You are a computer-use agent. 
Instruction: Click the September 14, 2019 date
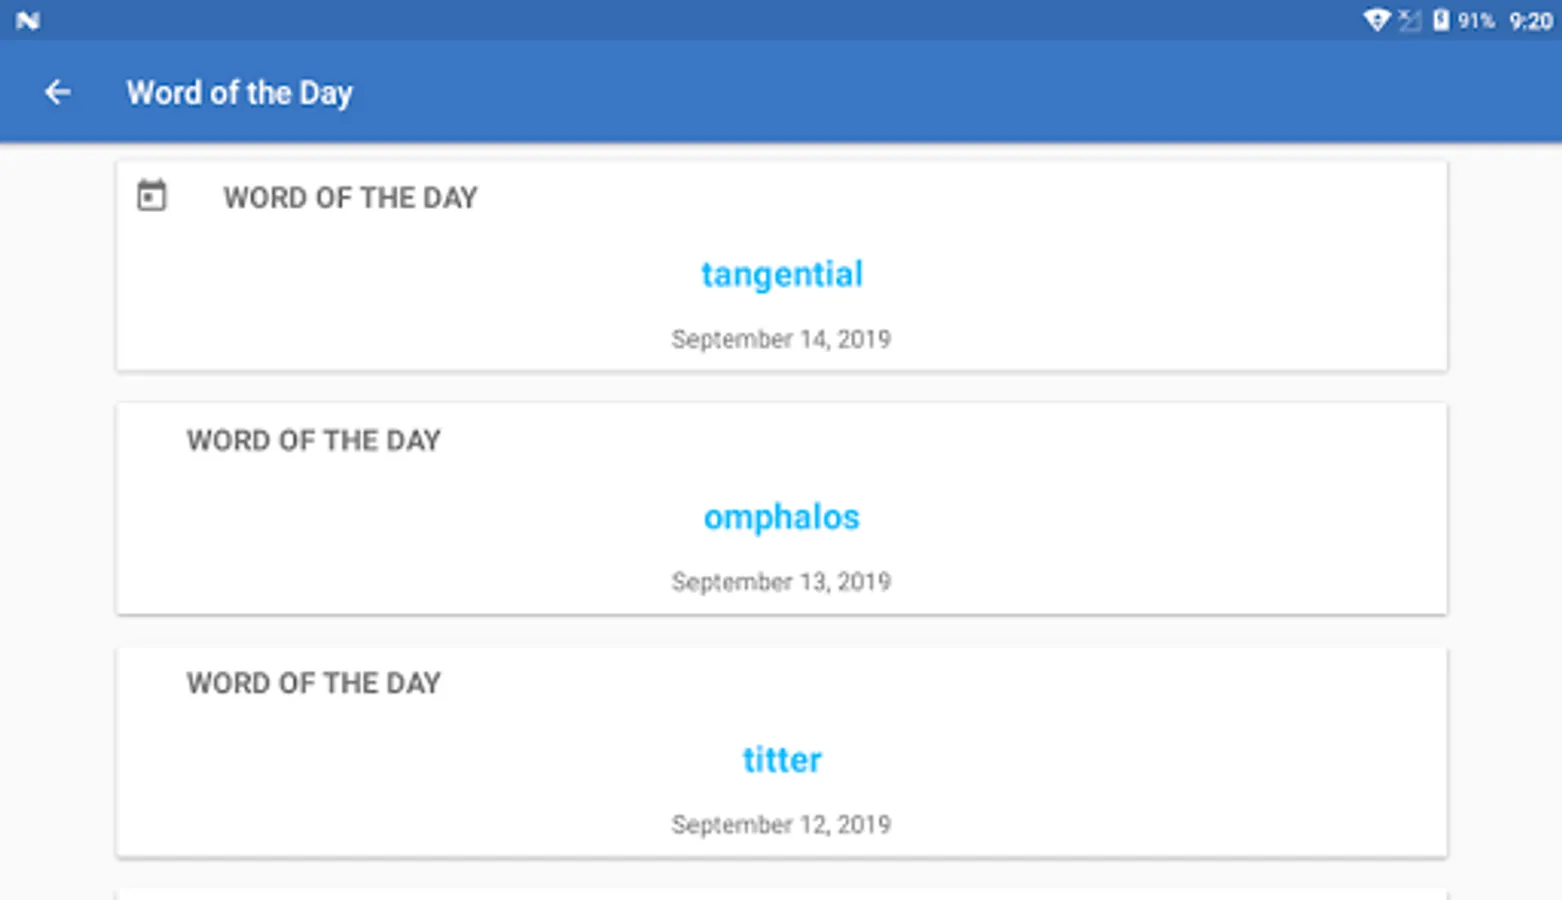781,339
